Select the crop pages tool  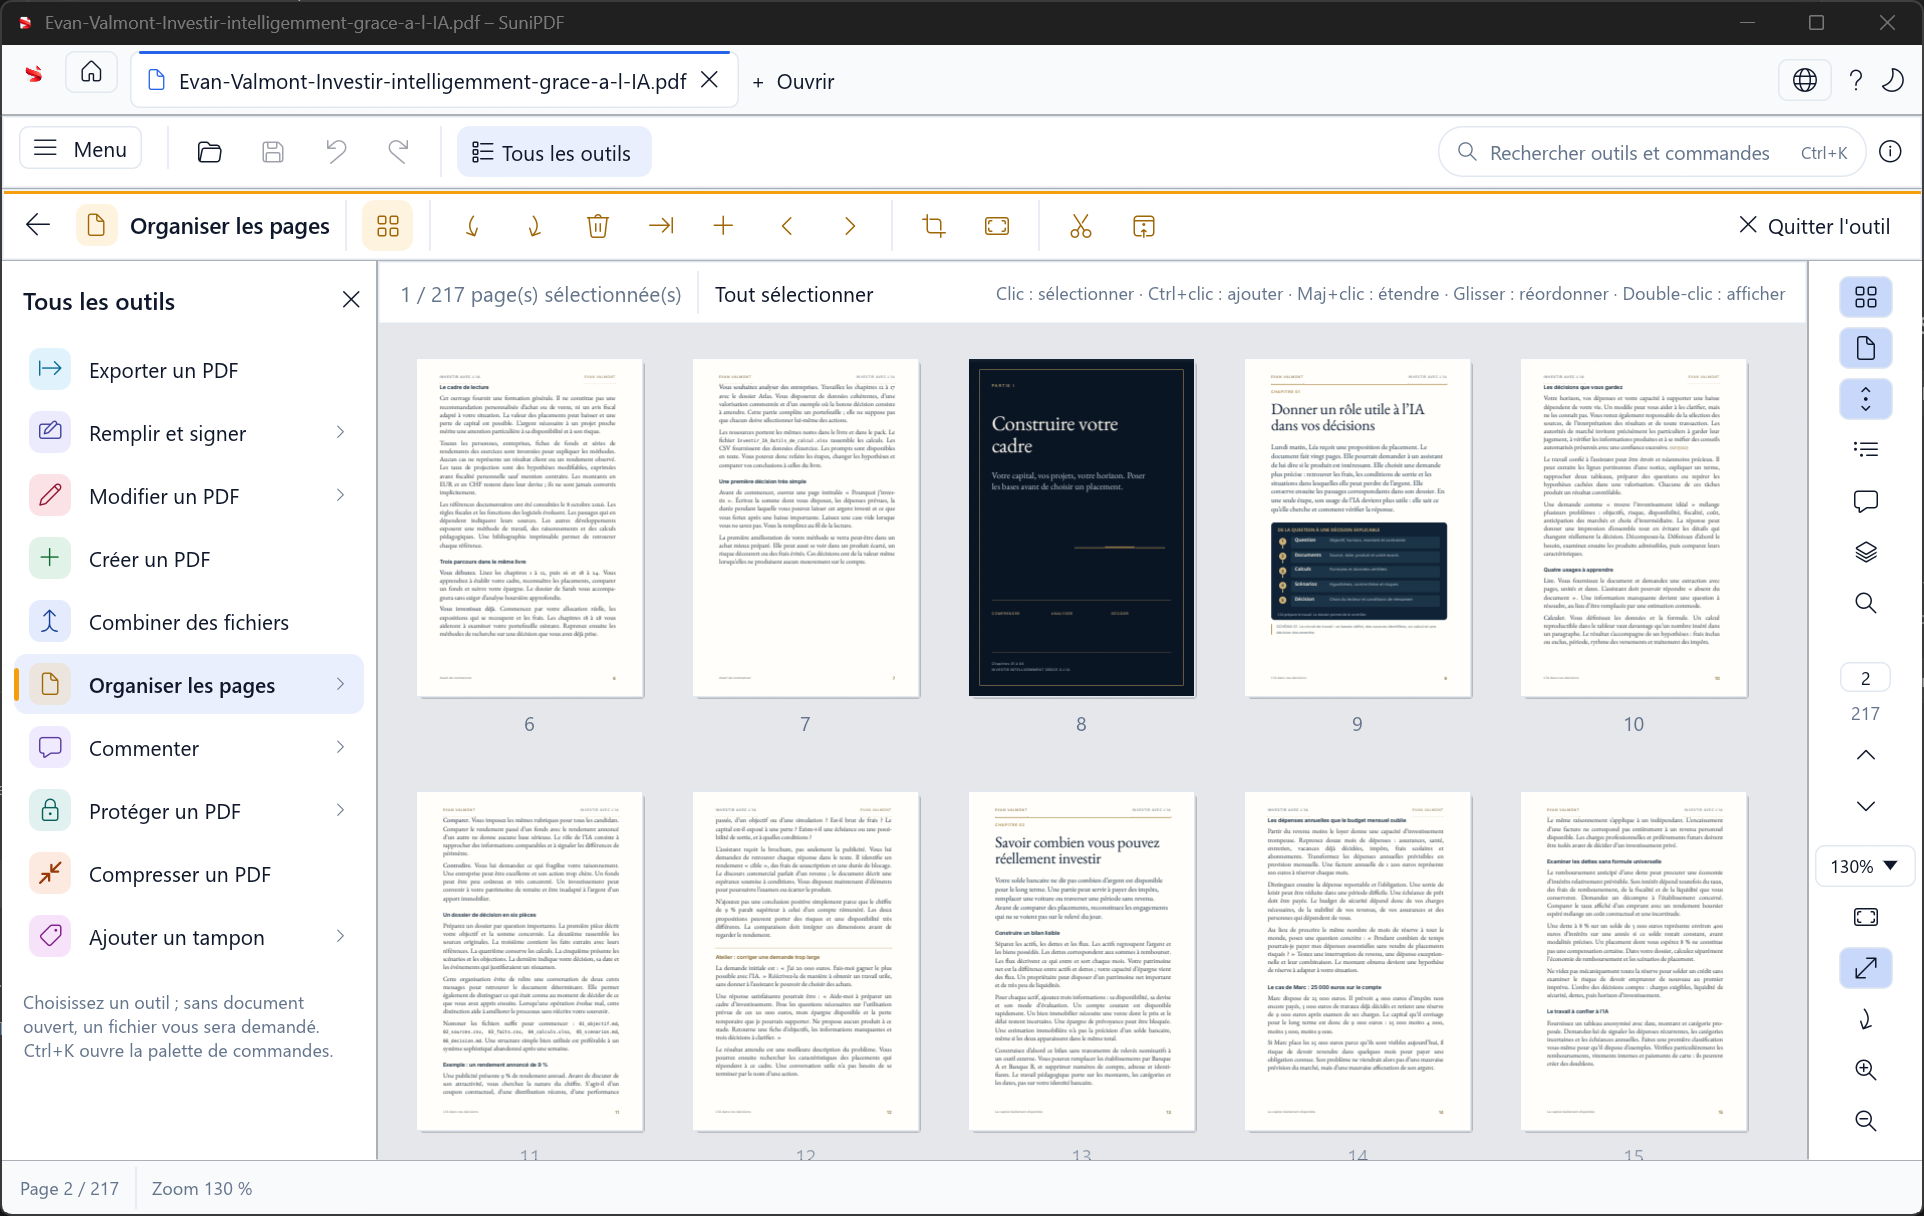(934, 226)
